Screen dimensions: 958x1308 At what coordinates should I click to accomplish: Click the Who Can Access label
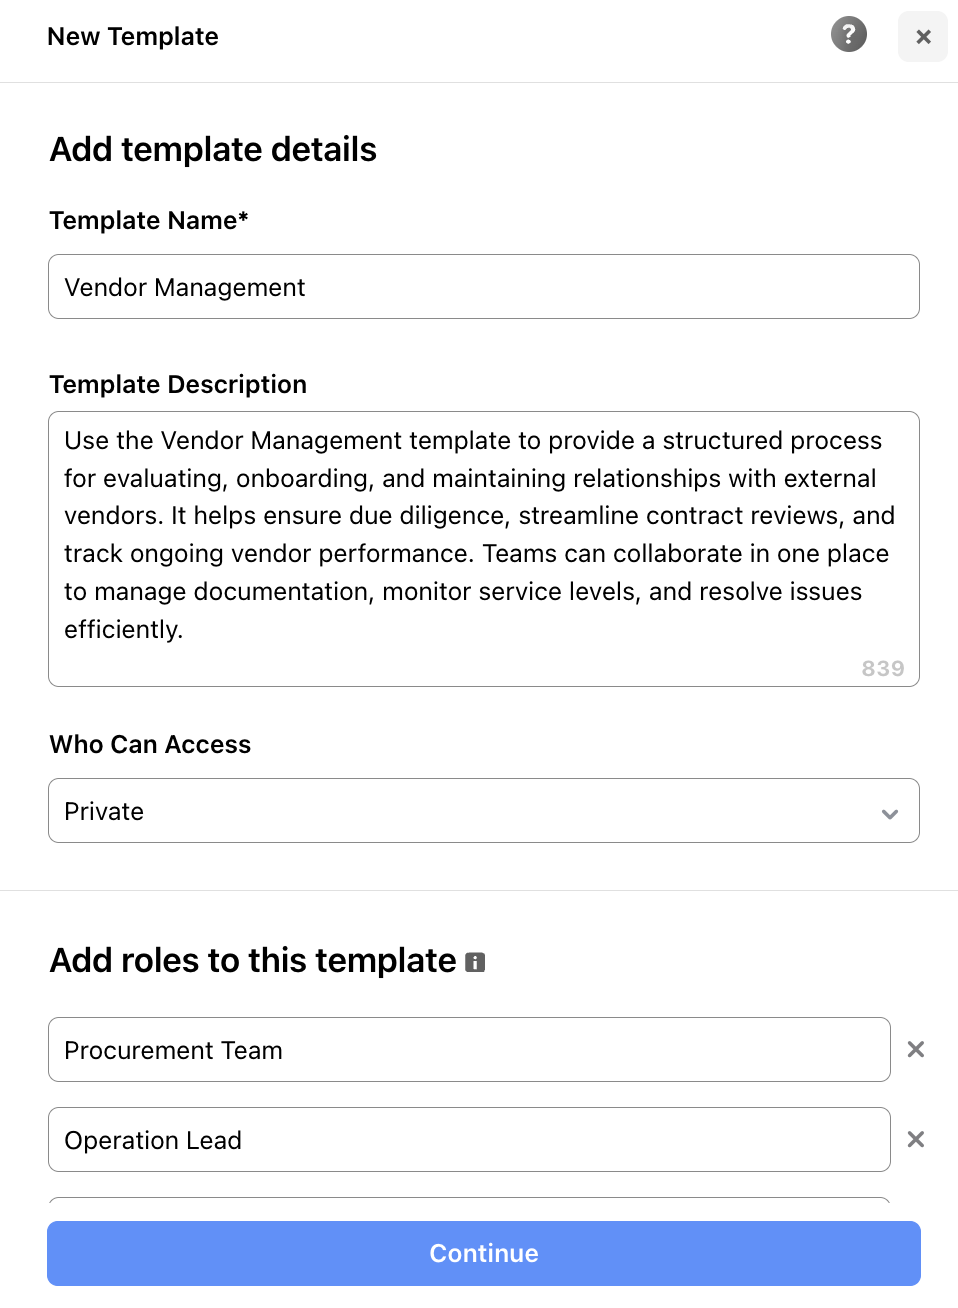click(150, 744)
